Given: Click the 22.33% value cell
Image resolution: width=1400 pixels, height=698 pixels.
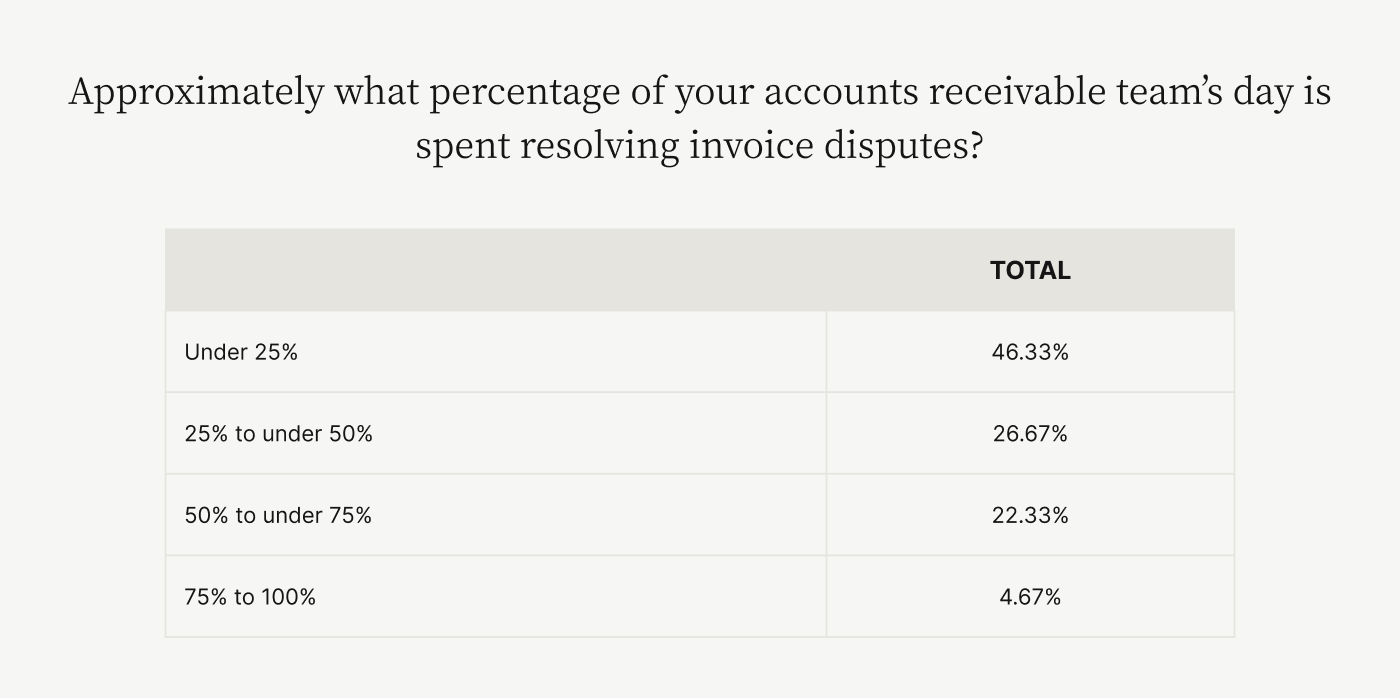Looking at the screenshot, I should (1030, 515).
